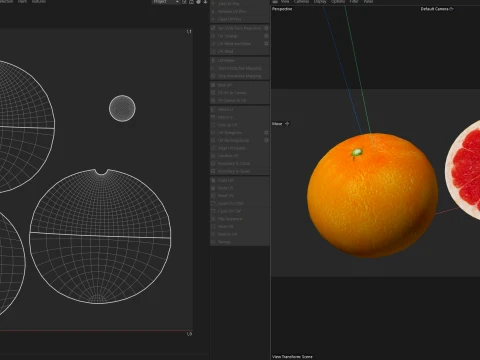Click the UV Relax command
This screenshot has height=360, width=480.
239,61
